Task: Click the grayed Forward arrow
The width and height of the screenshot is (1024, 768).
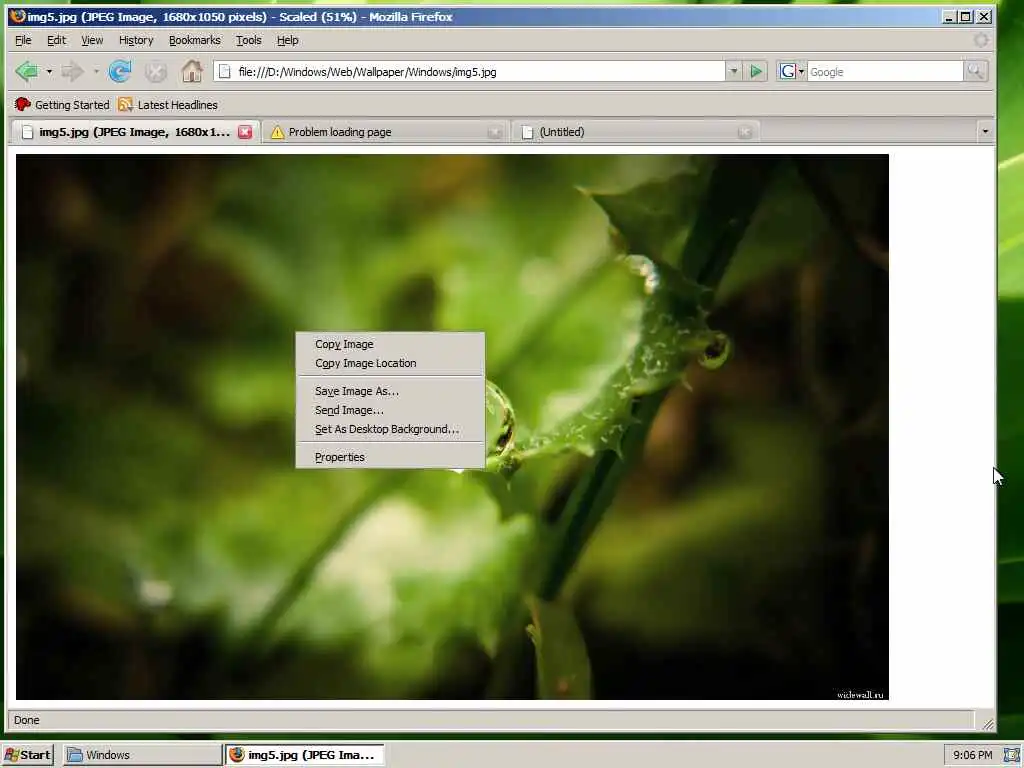Action: tap(72, 71)
